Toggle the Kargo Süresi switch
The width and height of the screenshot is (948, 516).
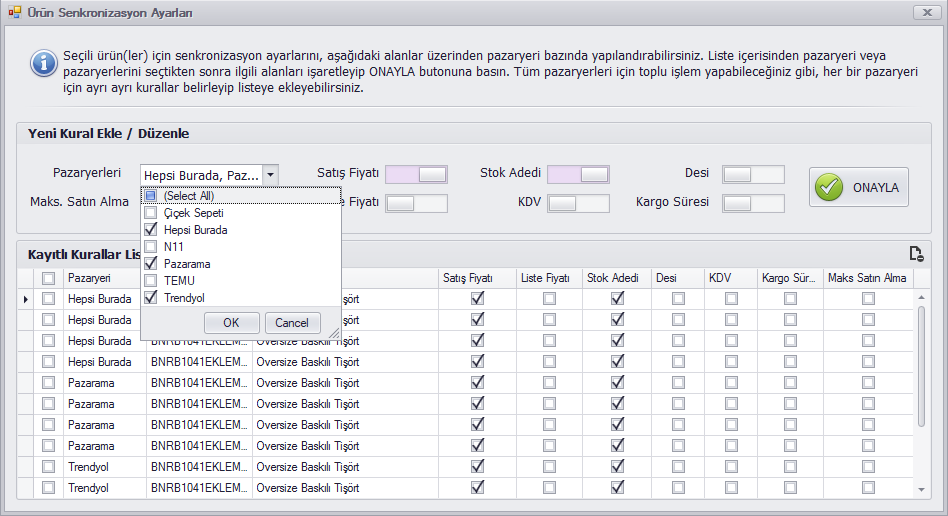[x=753, y=203]
